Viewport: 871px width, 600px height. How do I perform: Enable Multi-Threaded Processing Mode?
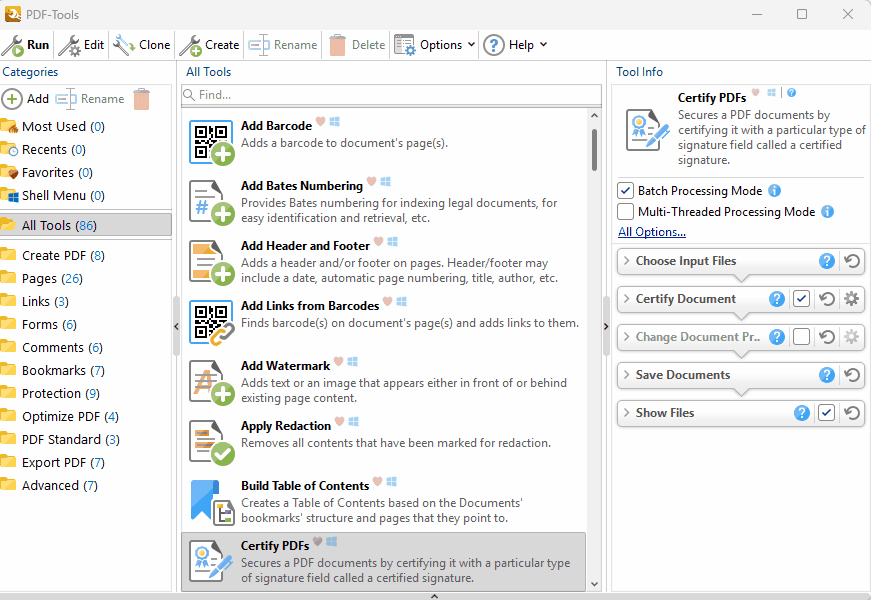(x=626, y=212)
